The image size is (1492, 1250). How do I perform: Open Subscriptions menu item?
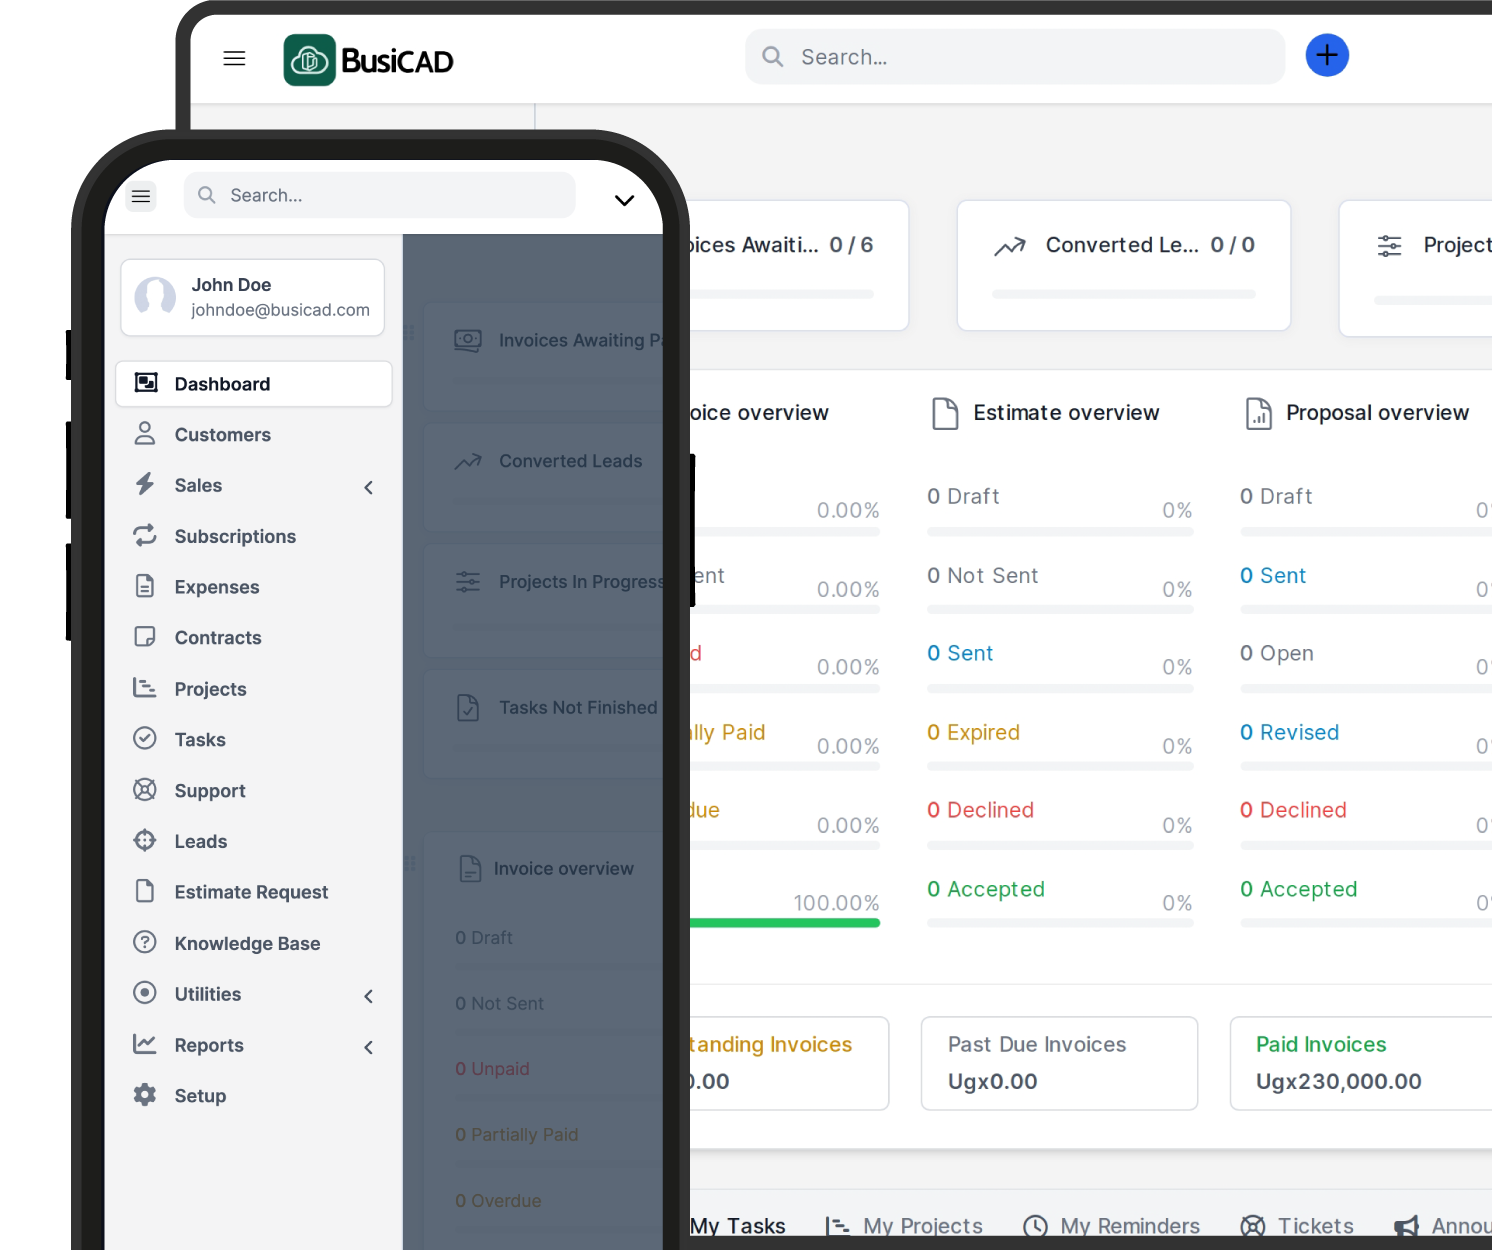coord(254,536)
